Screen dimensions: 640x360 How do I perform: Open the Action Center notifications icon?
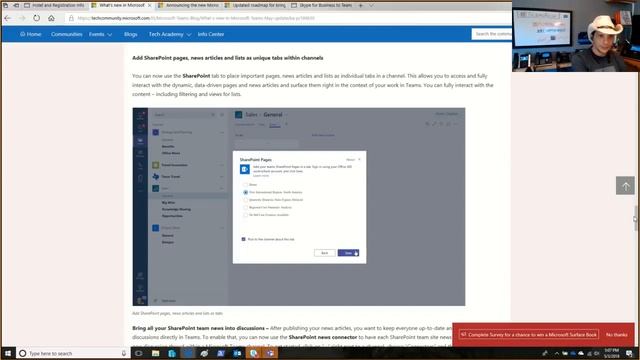coord(629,353)
